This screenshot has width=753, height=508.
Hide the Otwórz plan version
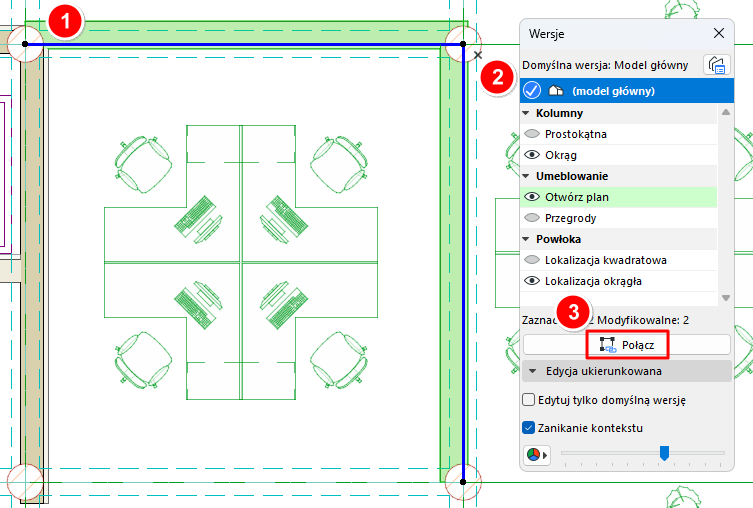pos(532,197)
